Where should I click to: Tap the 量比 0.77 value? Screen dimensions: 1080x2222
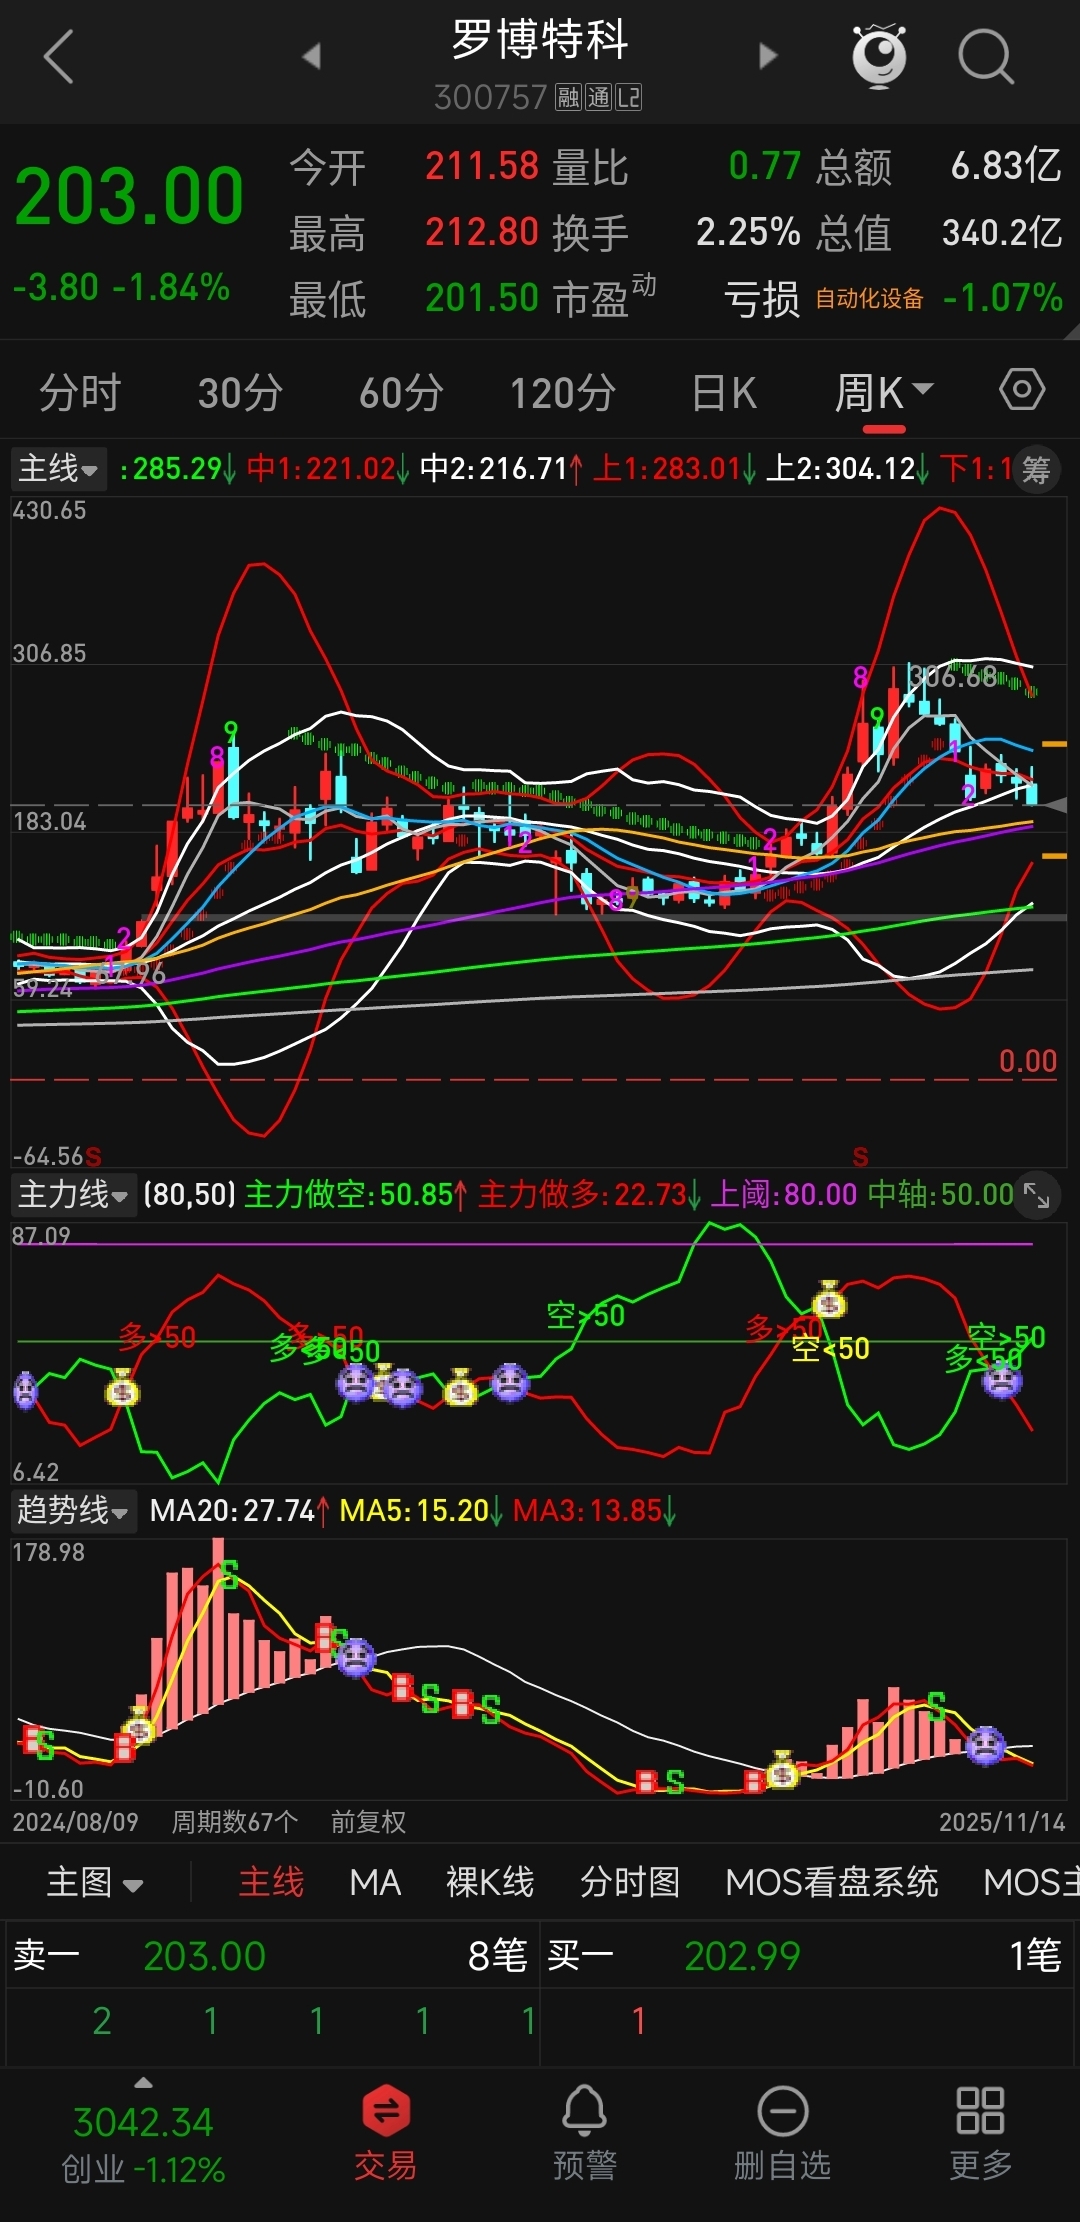(765, 166)
